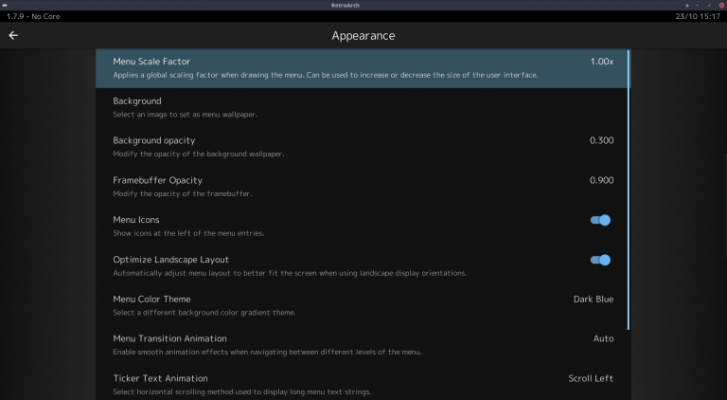This screenshot has width=727, height=400.
Task: Click the Menu Icons label text
Action: tap(136, 220)
